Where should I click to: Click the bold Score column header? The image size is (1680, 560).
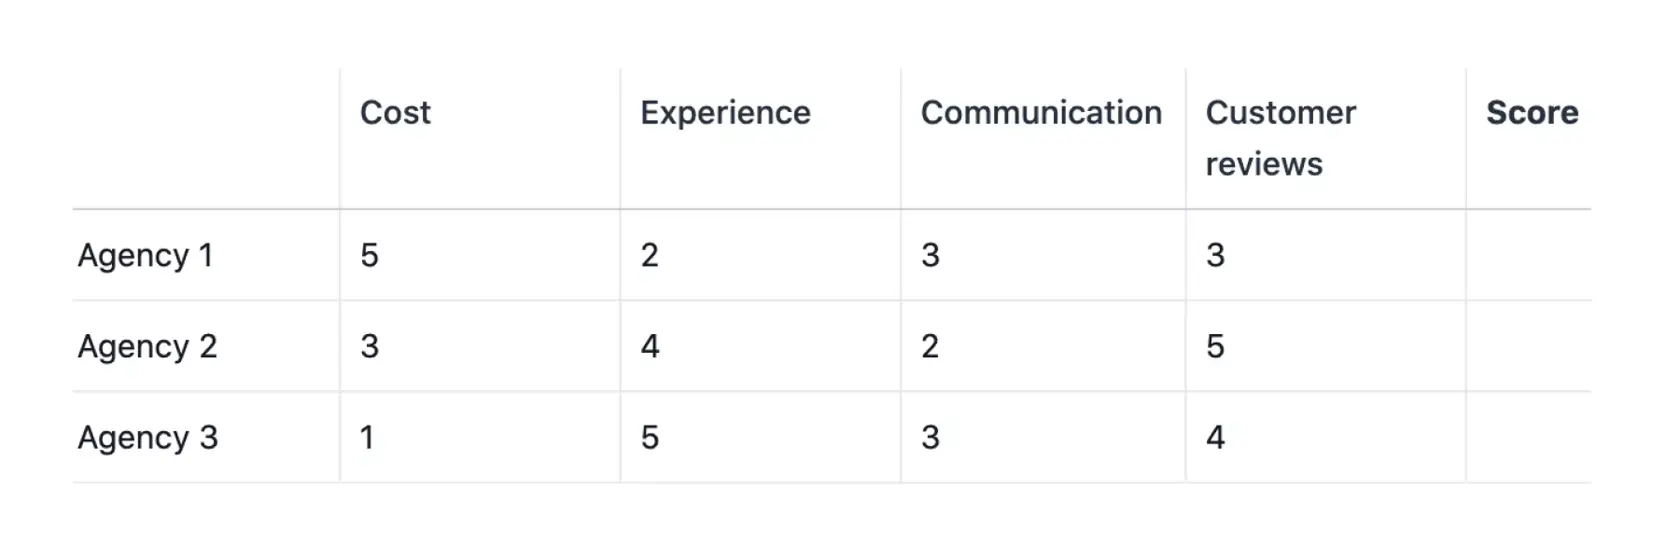pyautogui.click(x=1532, y=113)
